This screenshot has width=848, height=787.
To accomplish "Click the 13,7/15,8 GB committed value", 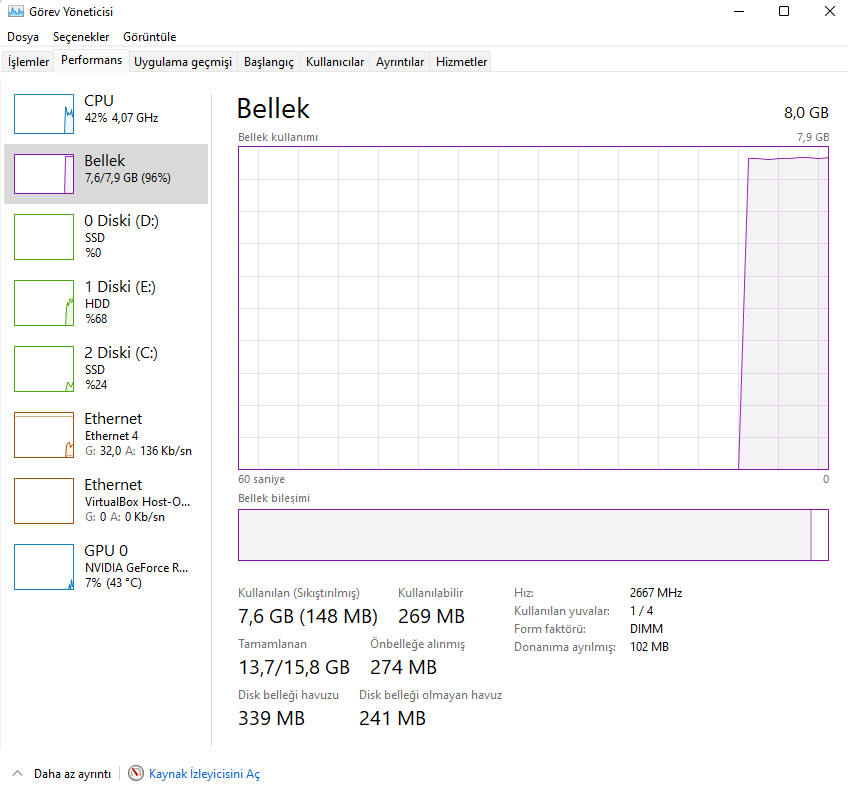I will pos(294,667).
